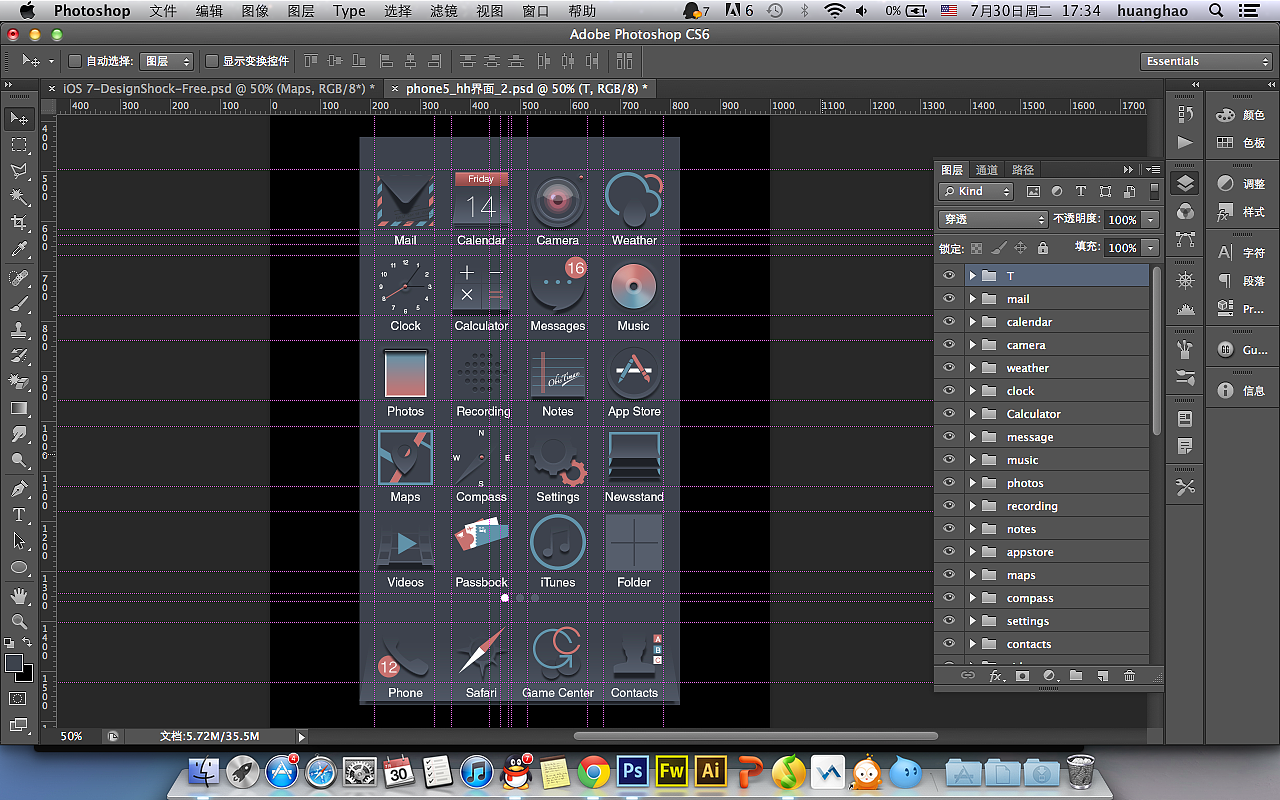The width and height of the screenshot is (1280, 800).
Task: Click the 不透明度 value field
Action: pos(1122,219)
